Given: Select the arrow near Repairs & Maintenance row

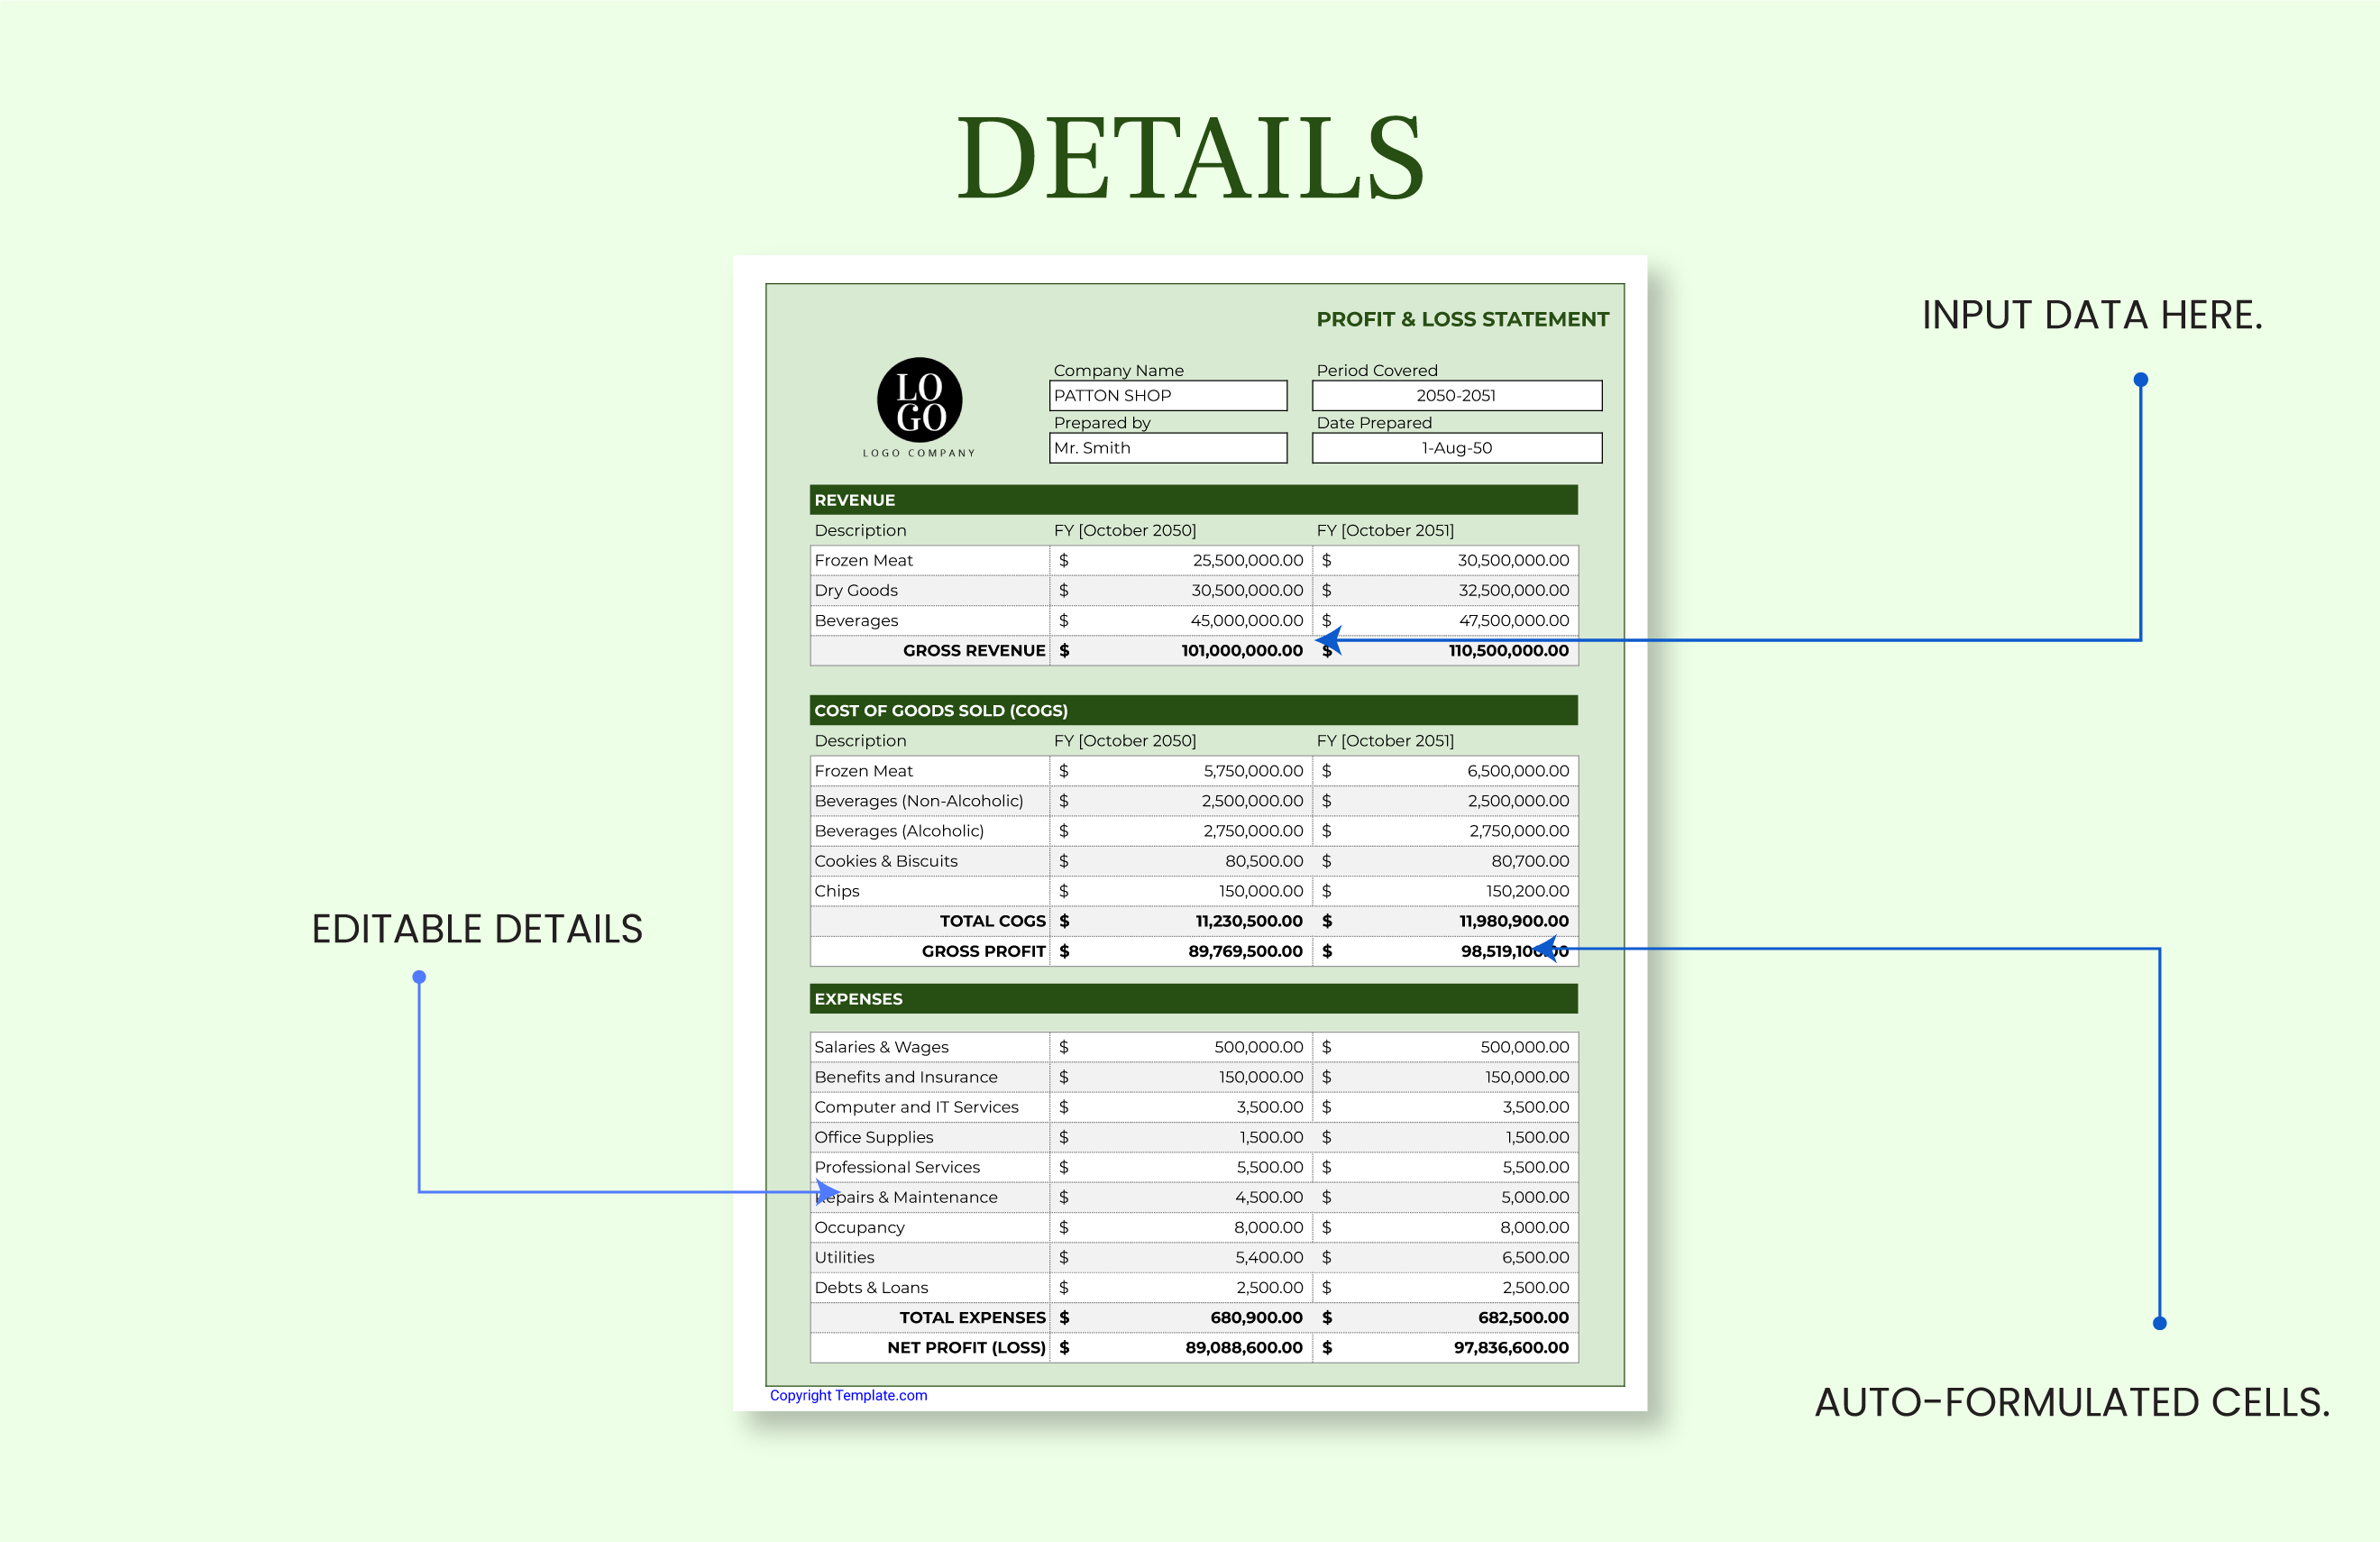Looking at the screenshot, I should pos(826,1192).
